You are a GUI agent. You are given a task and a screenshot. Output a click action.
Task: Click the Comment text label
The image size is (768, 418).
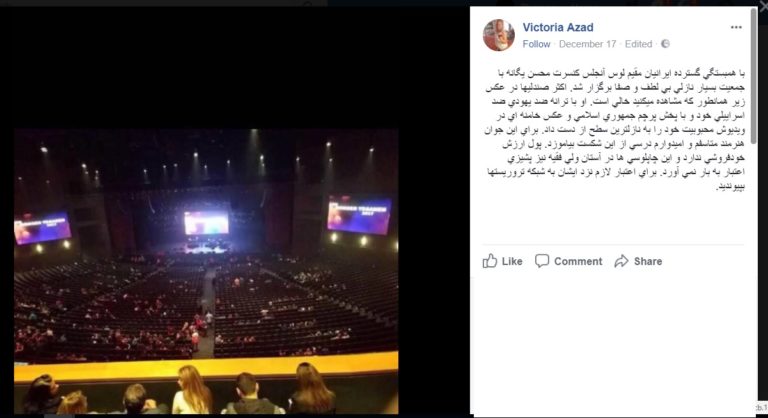578,262
